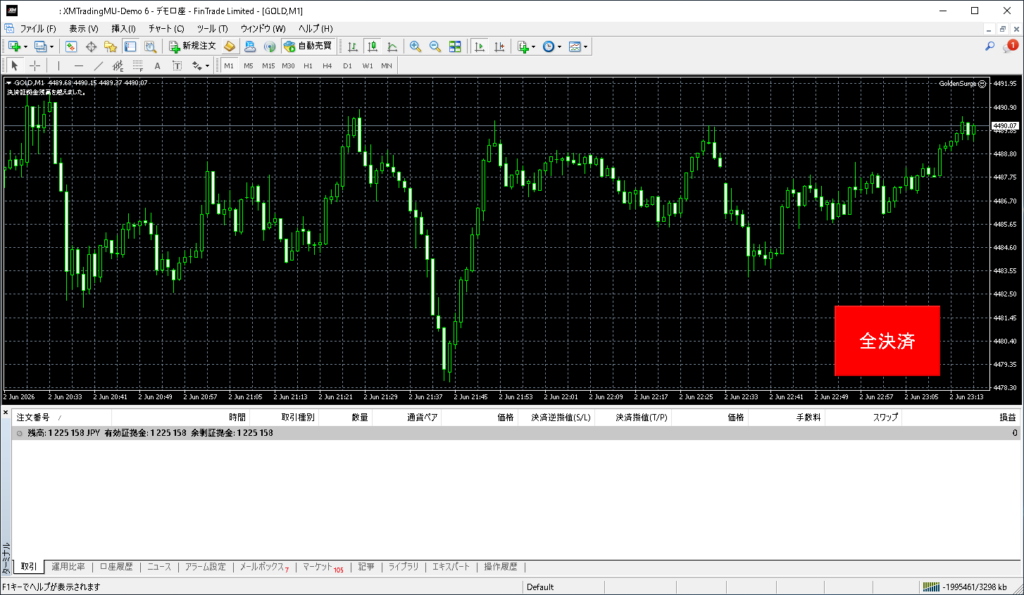Click the MQL5 community person icon
Screen dimensions: 1024x595
coord(249,46)
